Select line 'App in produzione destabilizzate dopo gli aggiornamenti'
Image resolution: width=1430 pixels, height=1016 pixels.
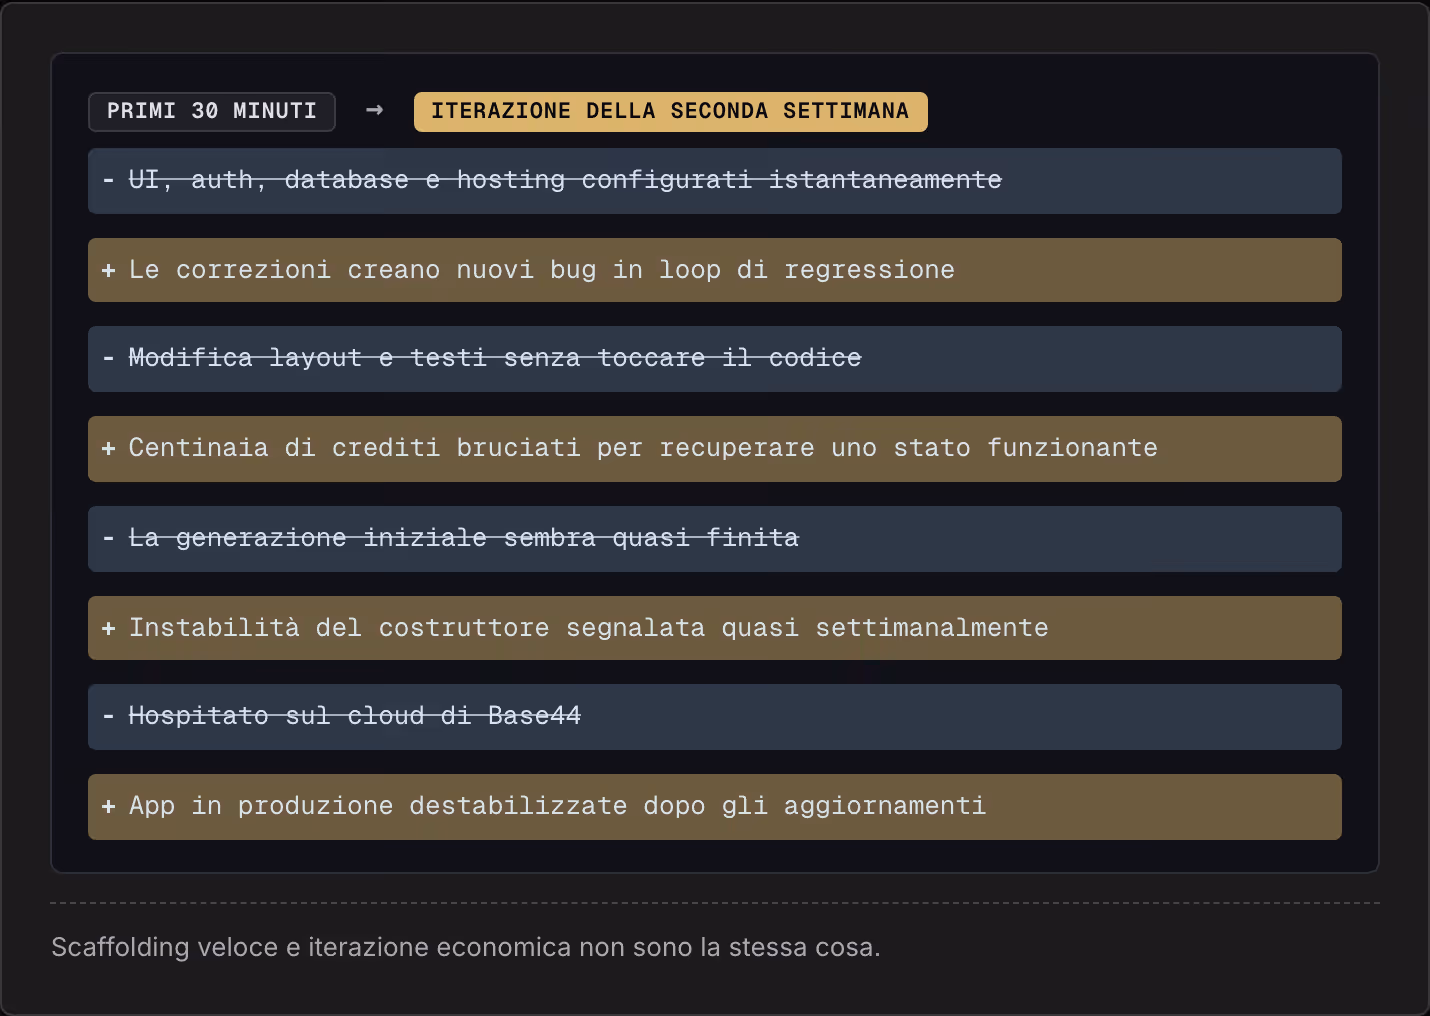pyautogui.click(x=715, y=807)
